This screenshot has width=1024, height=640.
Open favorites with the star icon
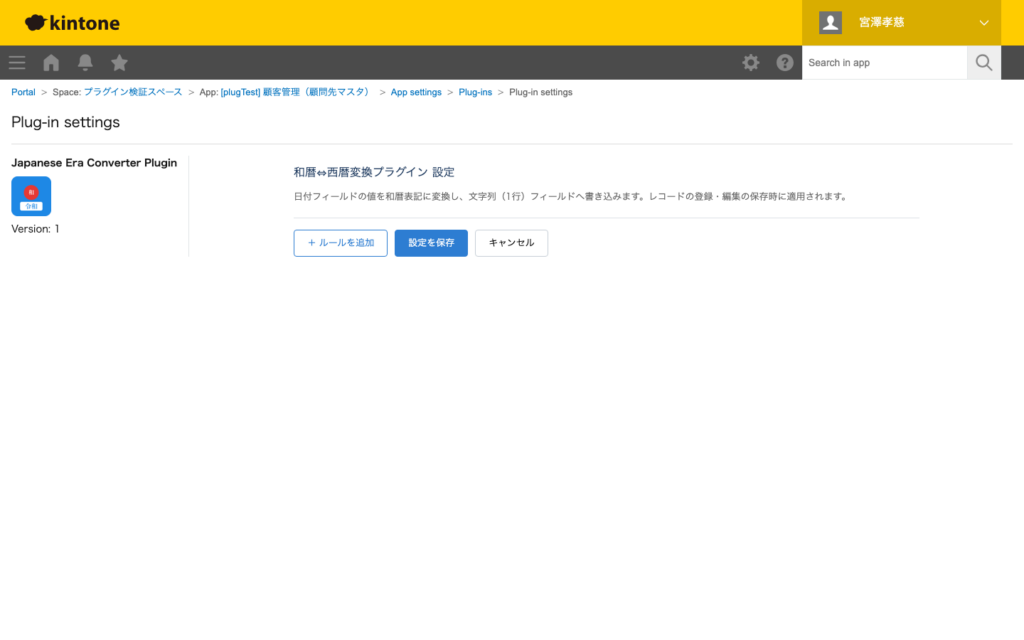pyautogui.click(x=119, y=62)
